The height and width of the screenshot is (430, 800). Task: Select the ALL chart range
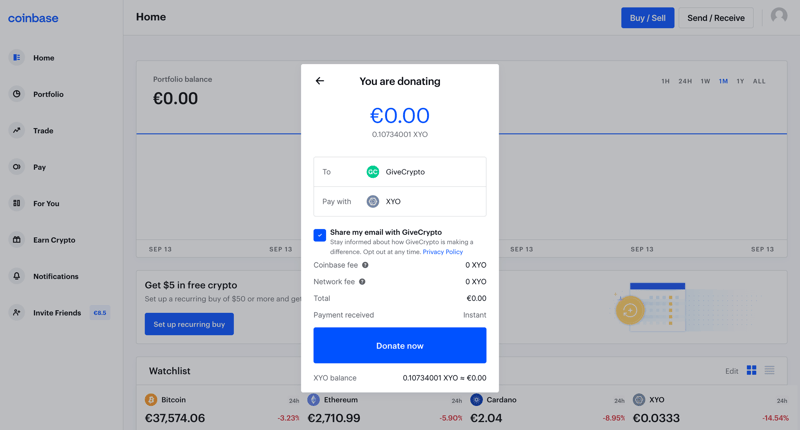pos(759,81)
